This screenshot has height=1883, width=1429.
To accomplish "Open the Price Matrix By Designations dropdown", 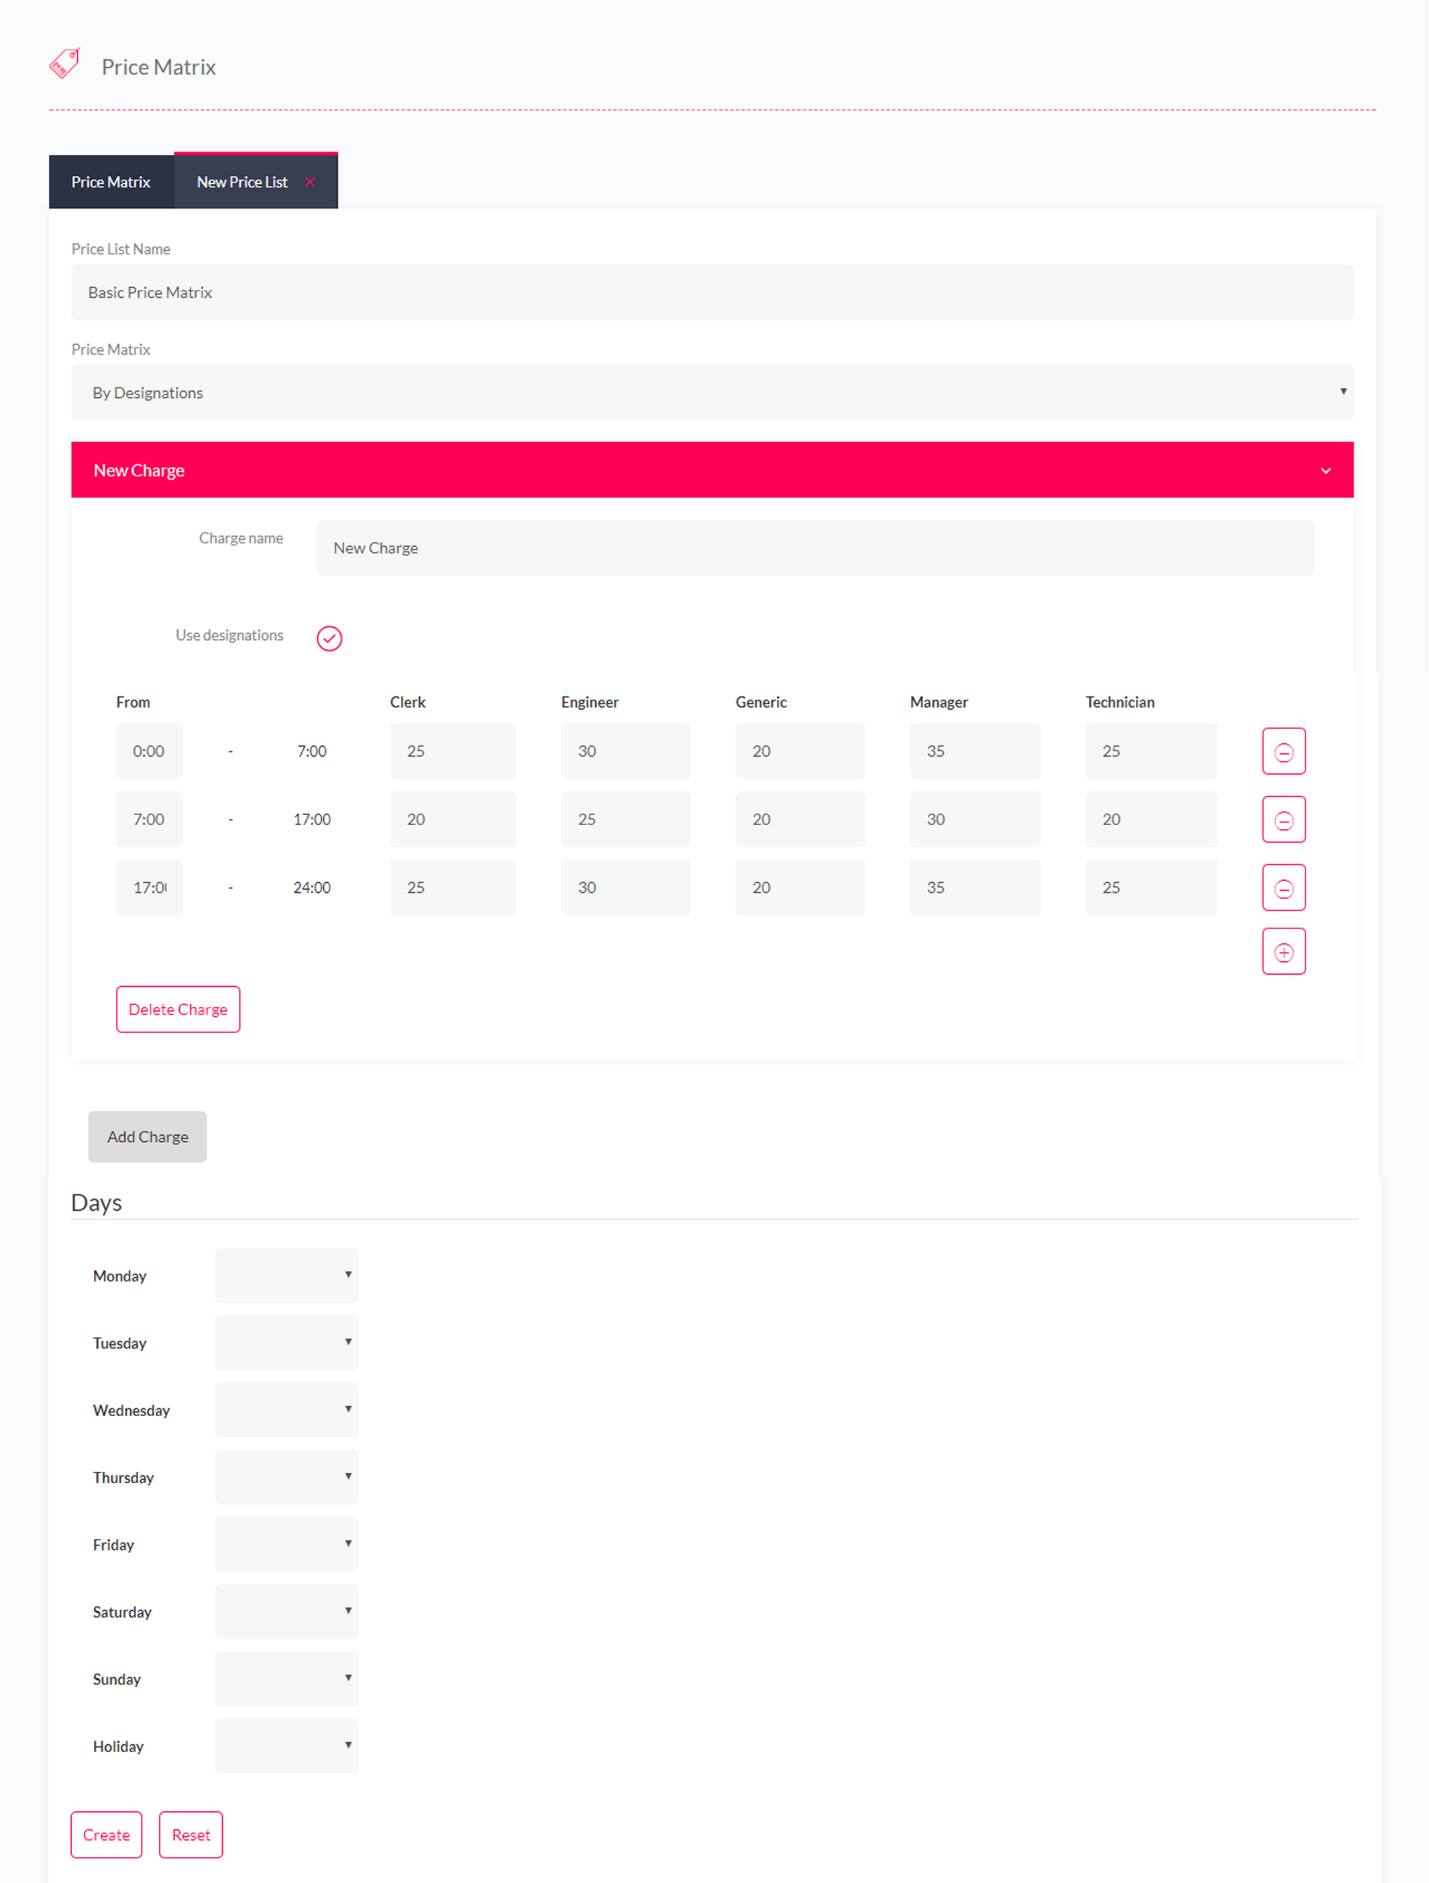I will pyautogui.click(x=712, y=392).
